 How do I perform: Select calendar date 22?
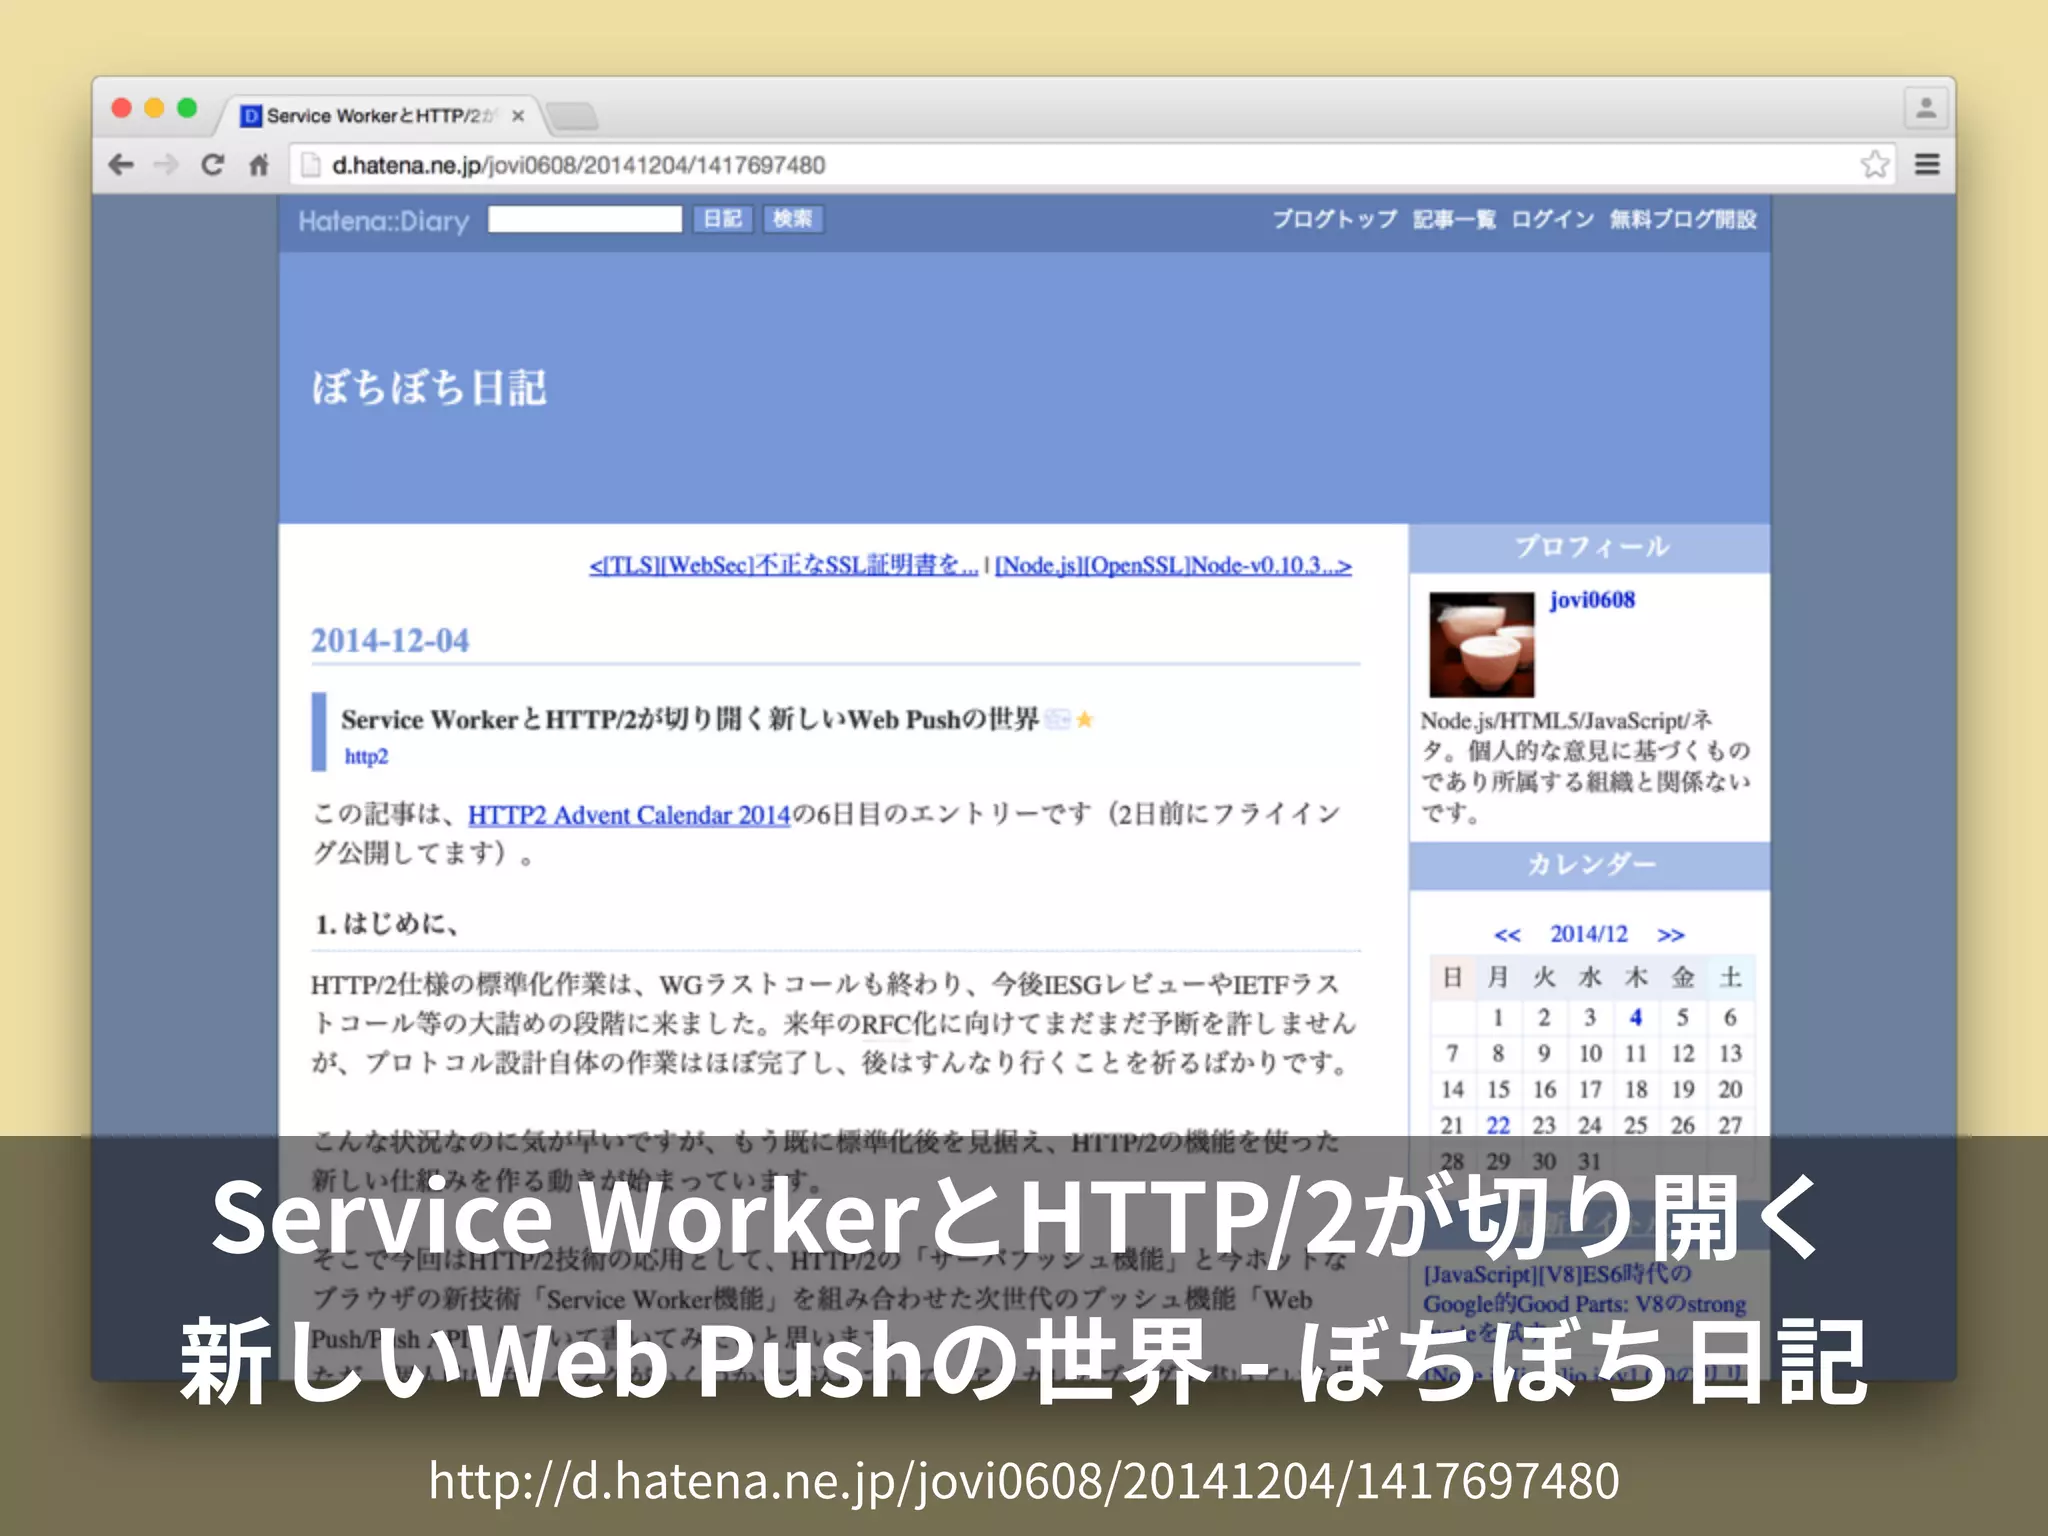click(x=1497, y=1125)
